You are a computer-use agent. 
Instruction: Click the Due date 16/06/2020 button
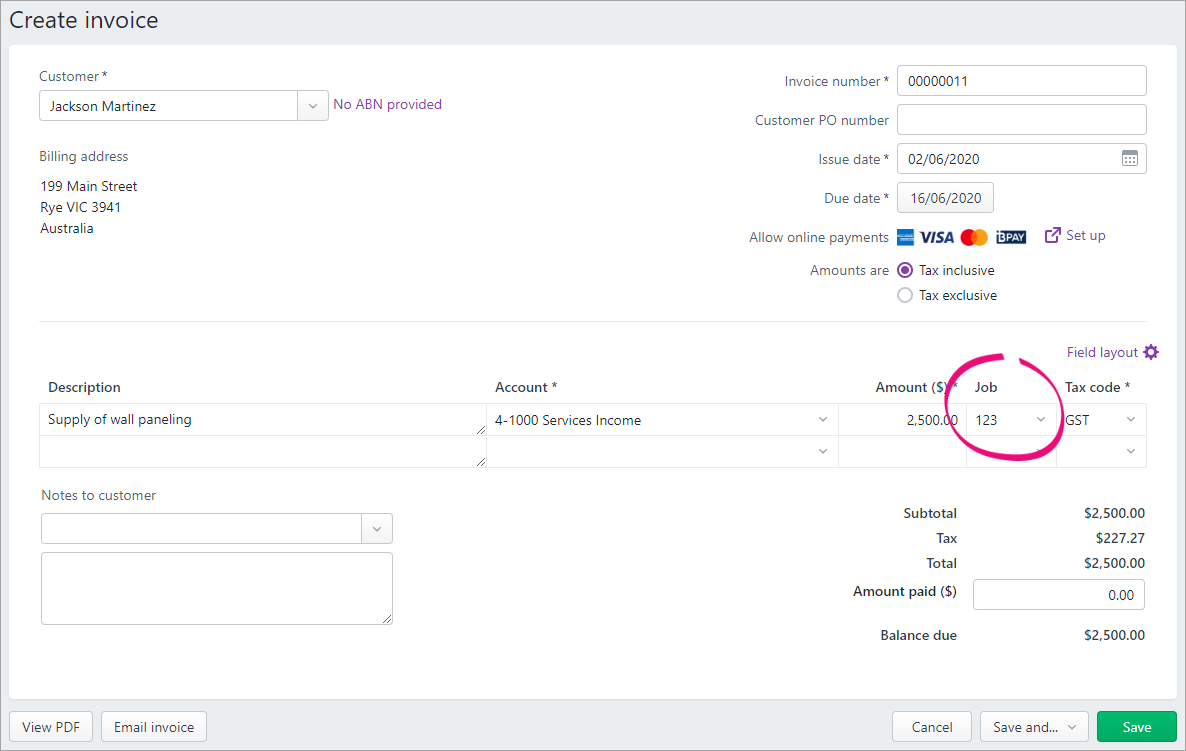pyautogui.click(x=945, y=198)
